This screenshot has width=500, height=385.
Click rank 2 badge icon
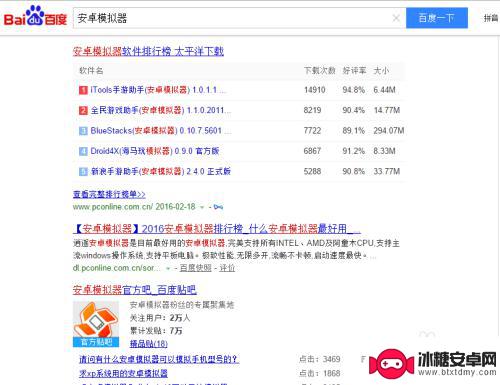(83, 110)
